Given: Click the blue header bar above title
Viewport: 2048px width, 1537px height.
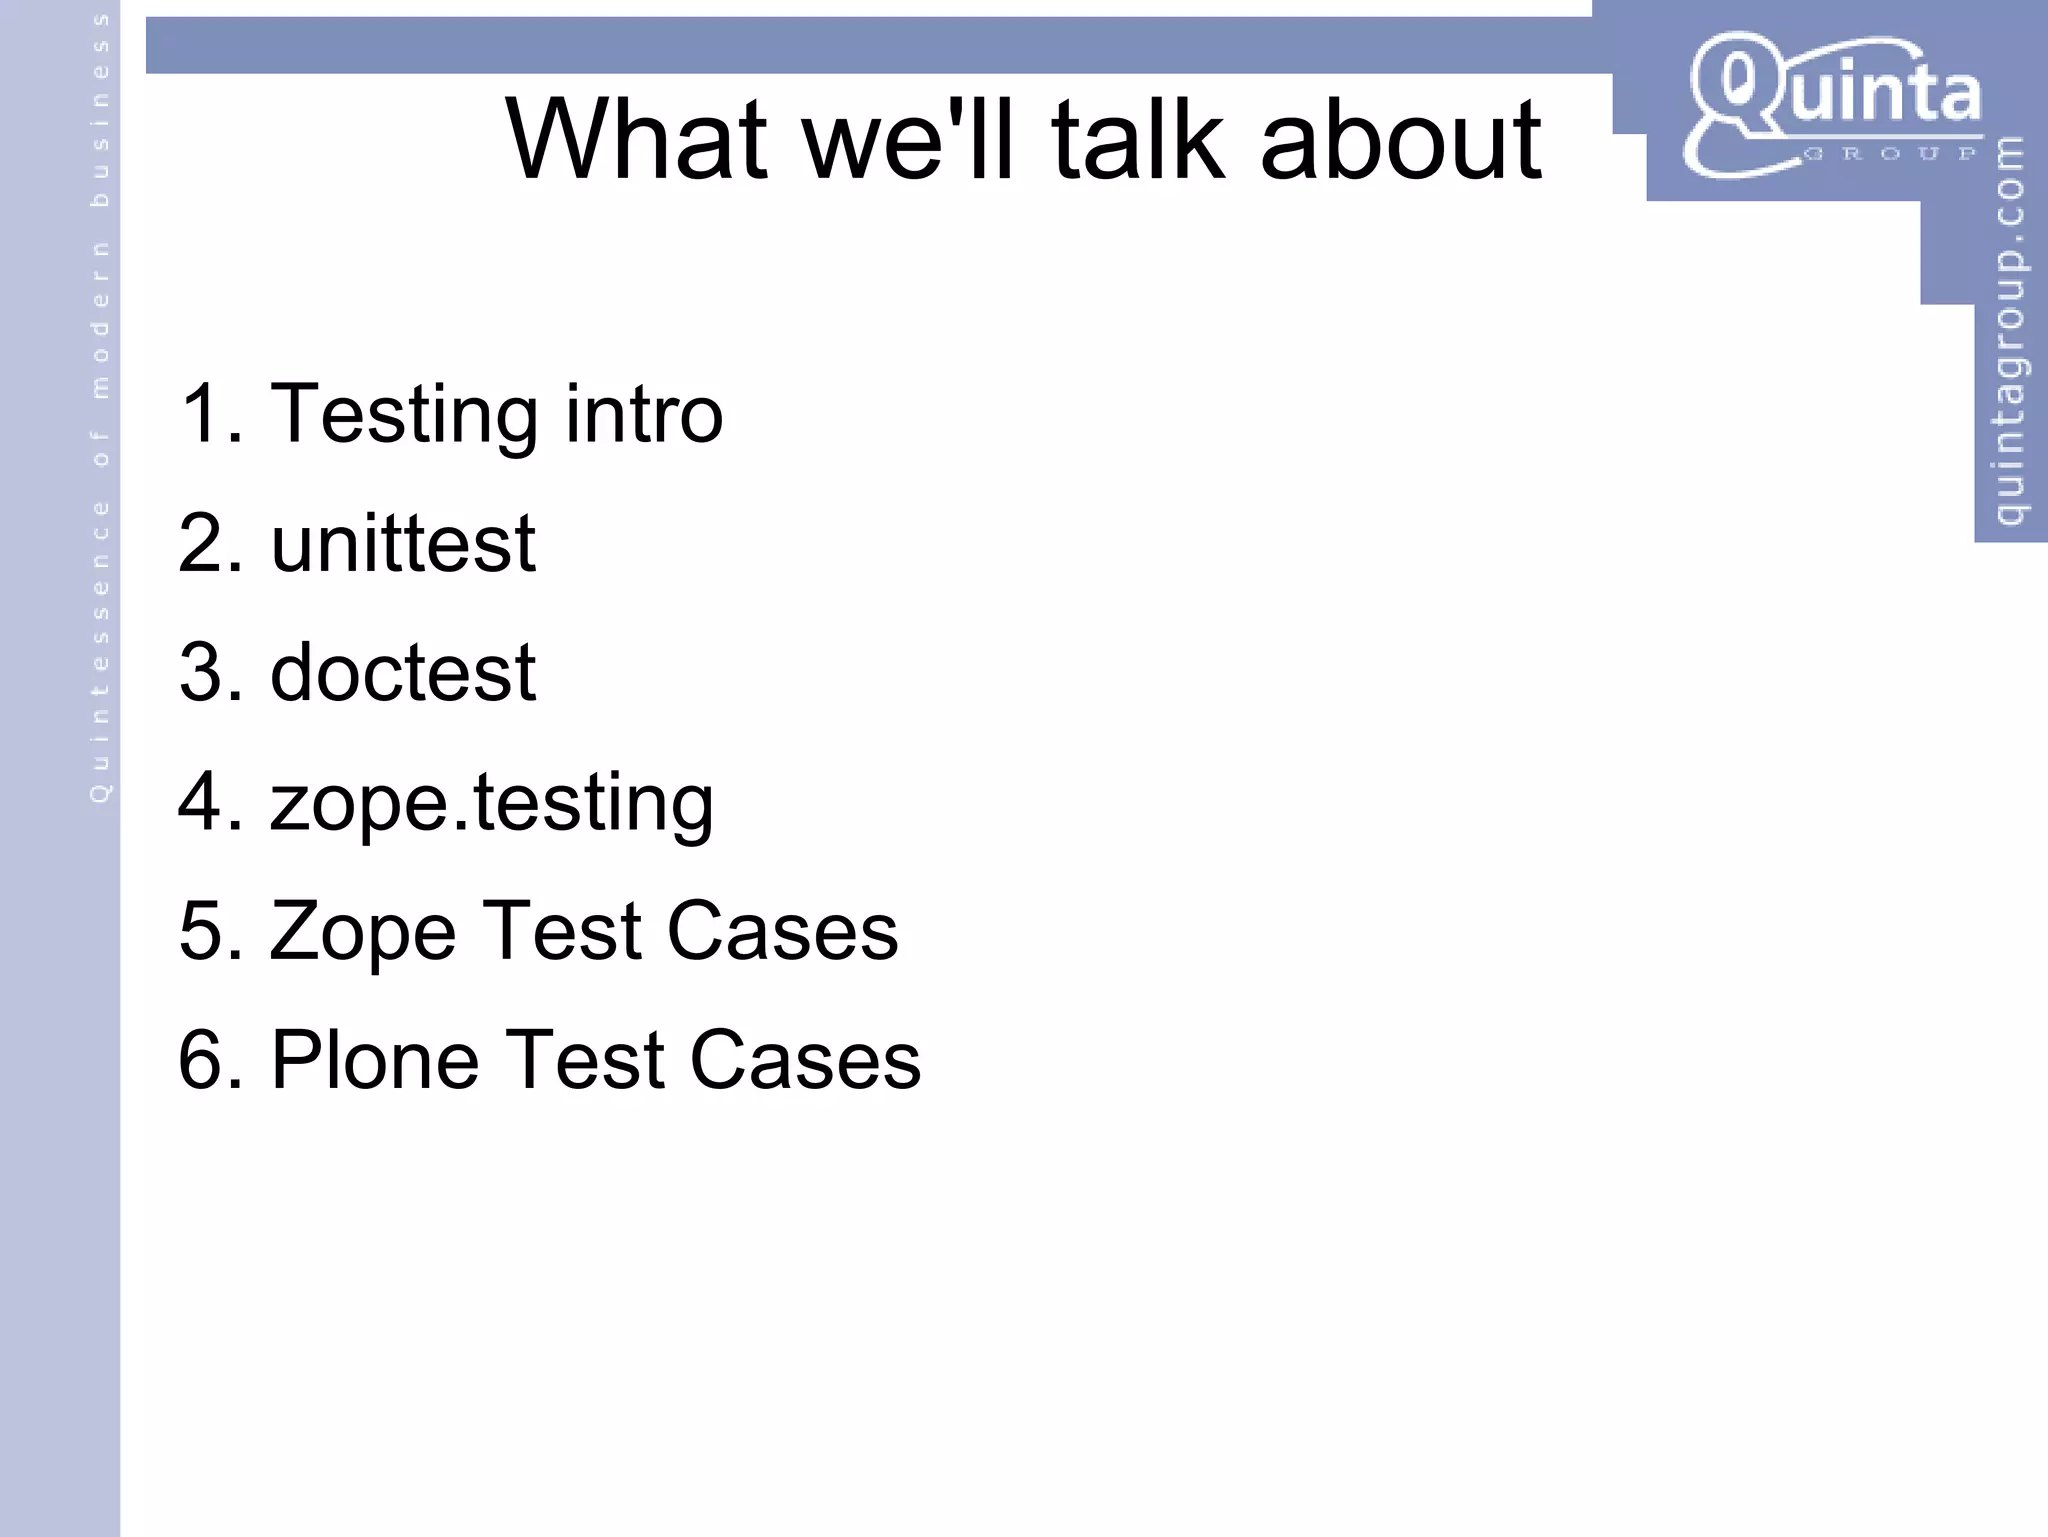Looking at the screenshot, I should (868, 45).
